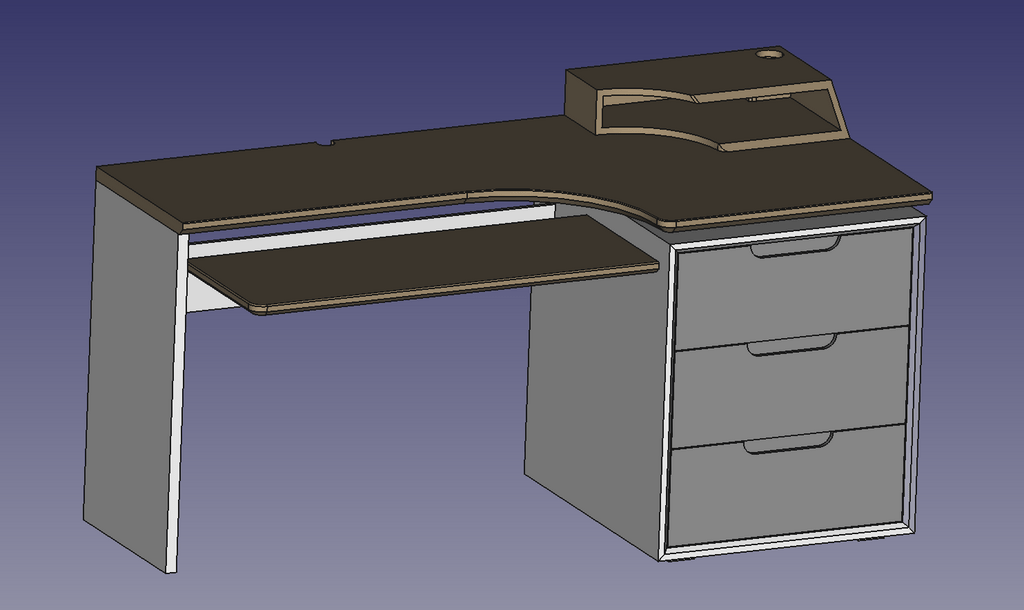Select the top drawer front
Viewport: 1024px width, 610px height.
[x=790, y=290]
